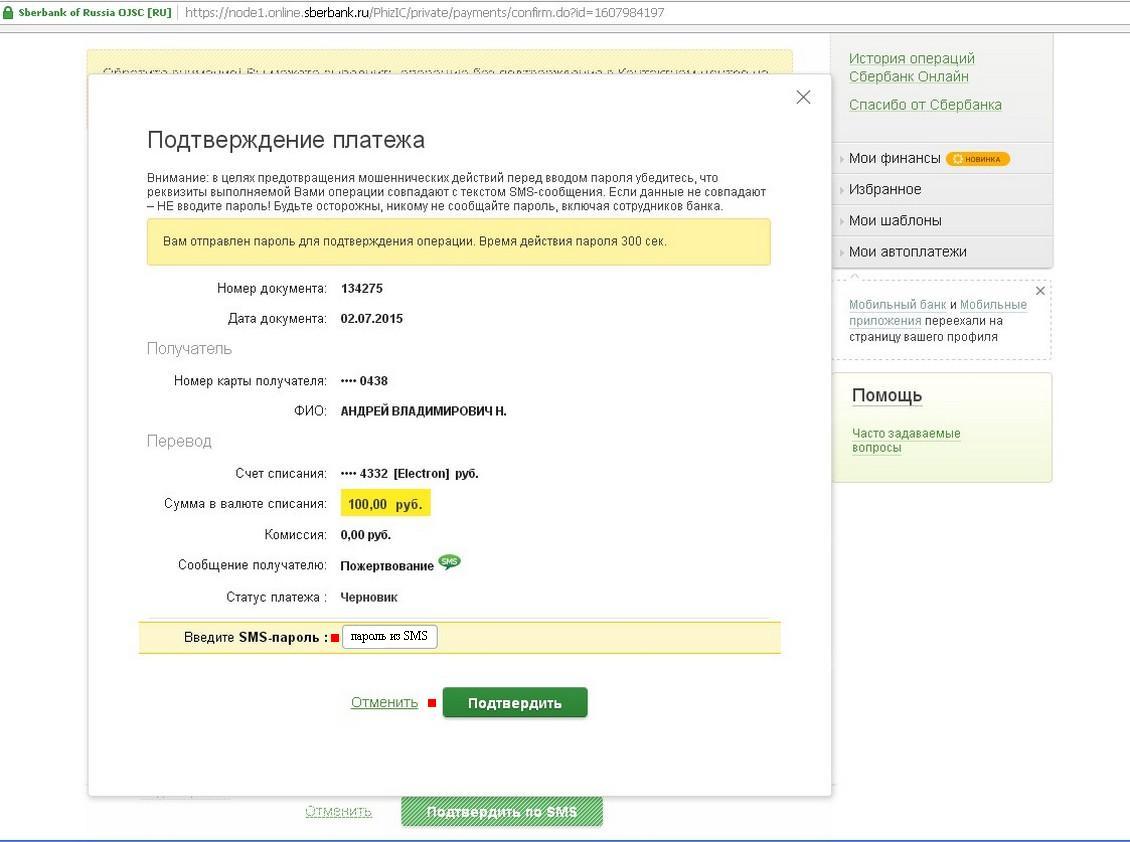Viewport: 1130px width, 842px height.
Task: Open Часто задаваемые вопросы link
Action: [906, 440]
